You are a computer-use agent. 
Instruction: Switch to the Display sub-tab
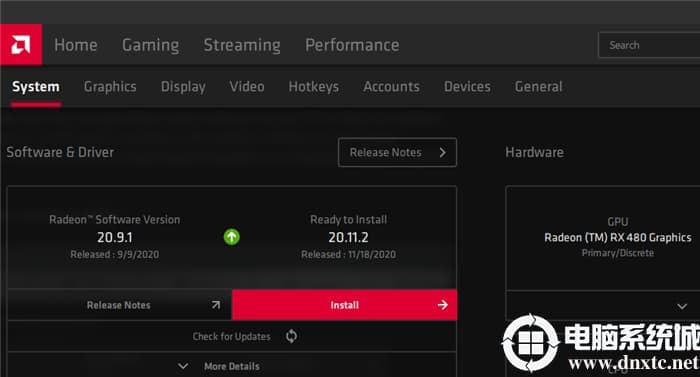[x=183, y=87]
